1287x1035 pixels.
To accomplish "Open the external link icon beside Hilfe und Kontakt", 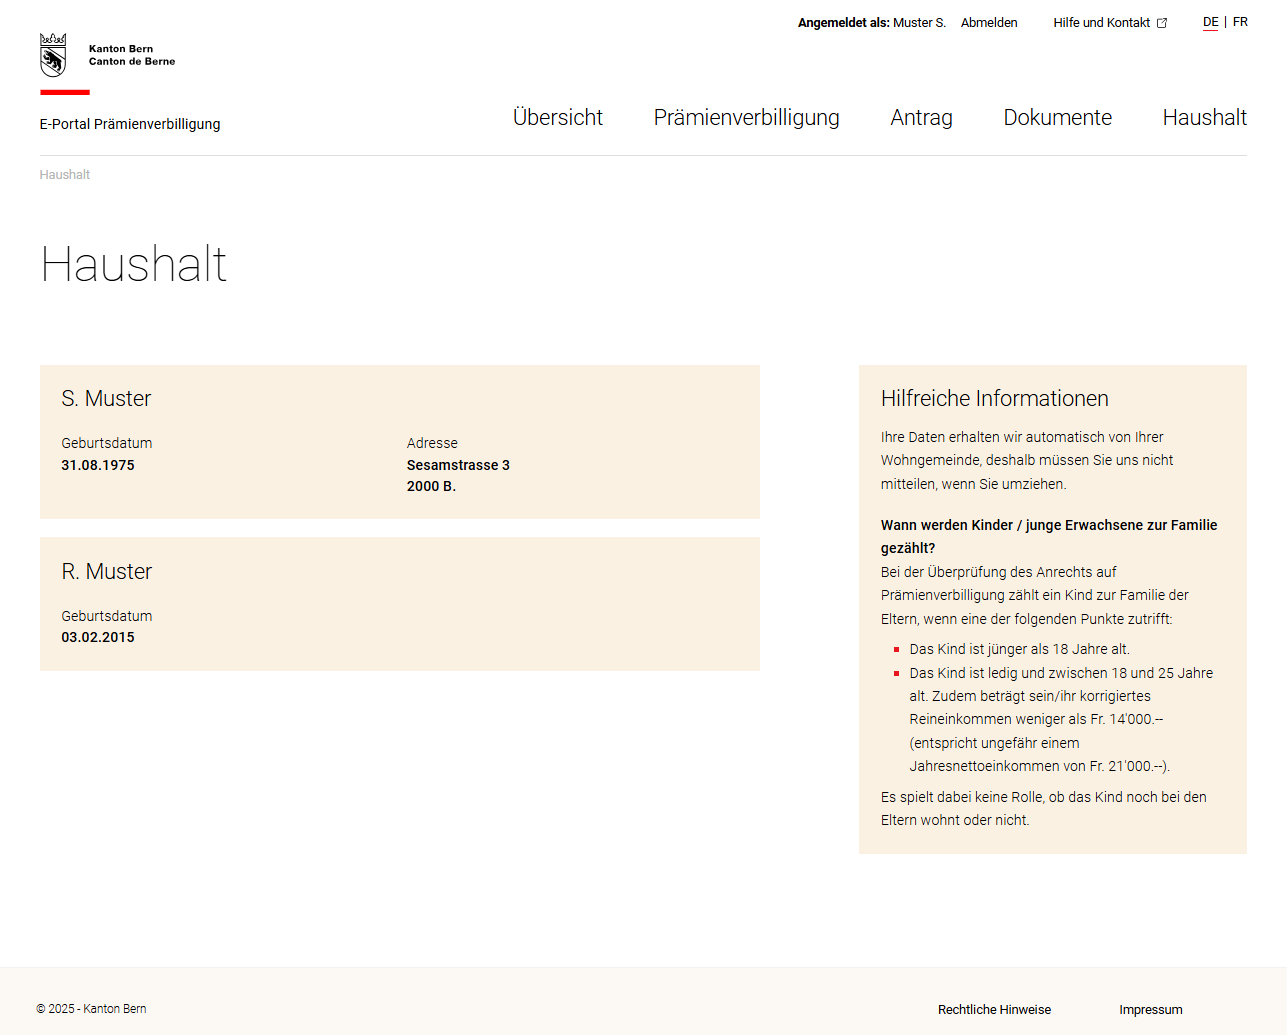I will click(x=1161, y=21).
